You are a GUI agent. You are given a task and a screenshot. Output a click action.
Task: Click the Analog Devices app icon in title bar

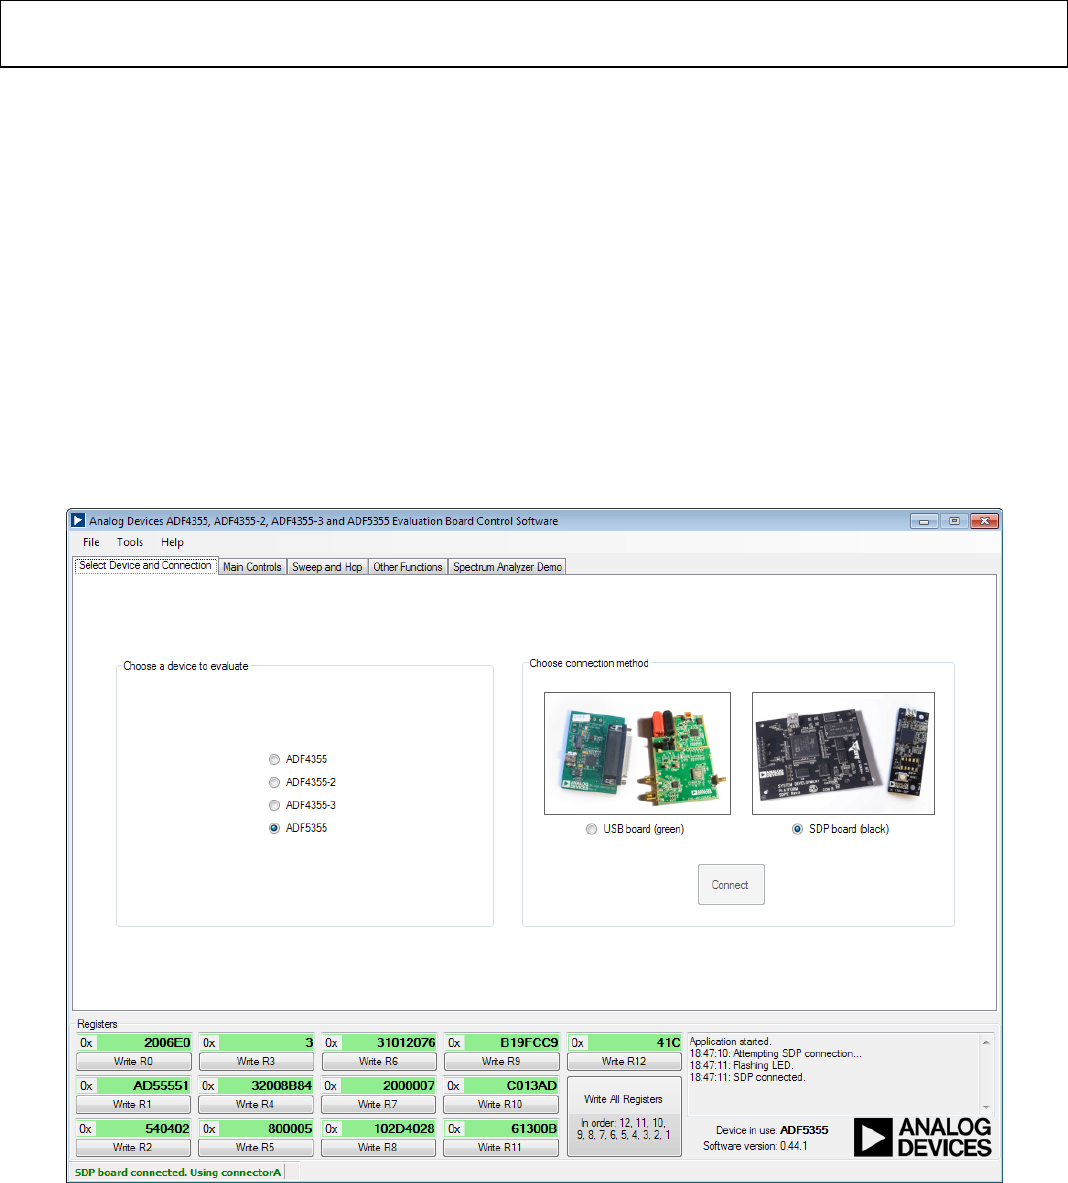point(78,521)
